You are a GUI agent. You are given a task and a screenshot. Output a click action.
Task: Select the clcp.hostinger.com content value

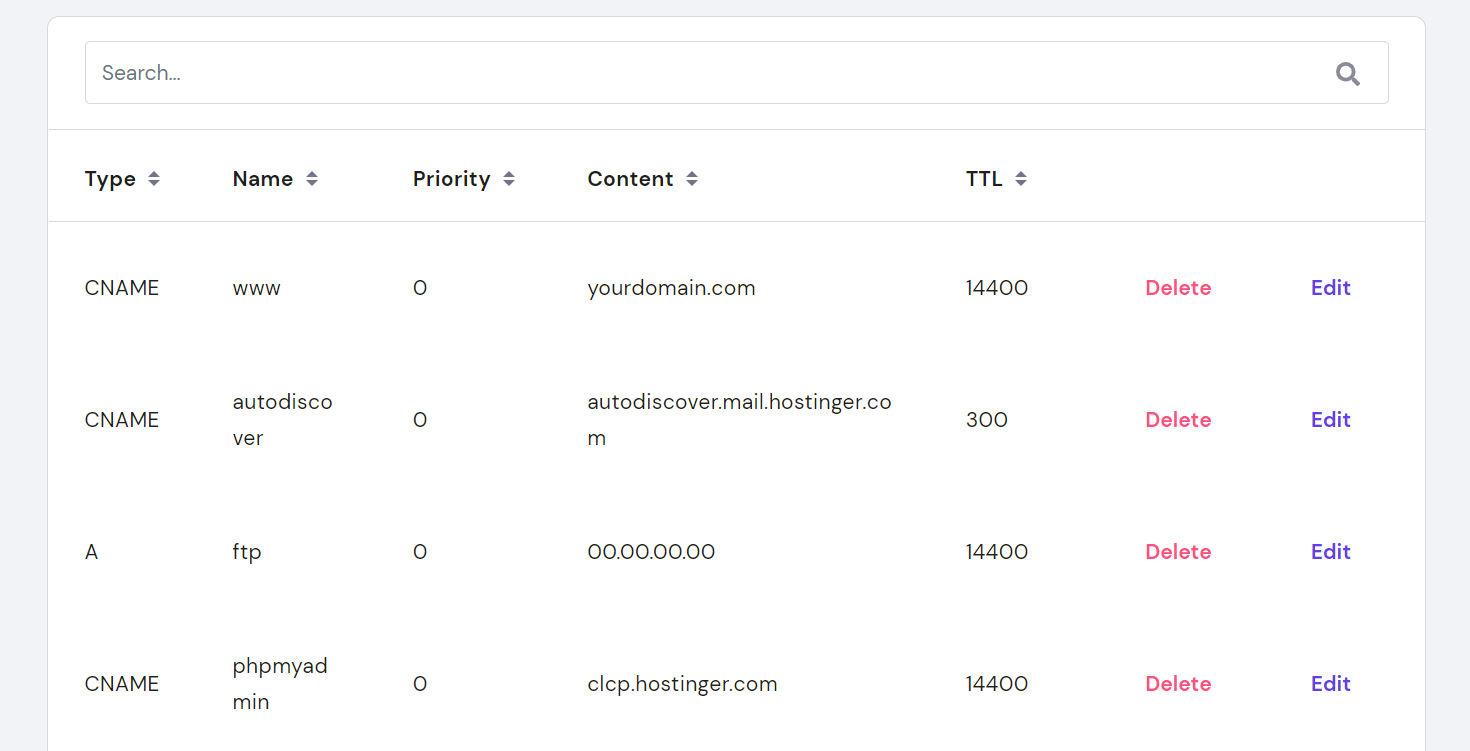pyautogui.click(x=682, y=684)
